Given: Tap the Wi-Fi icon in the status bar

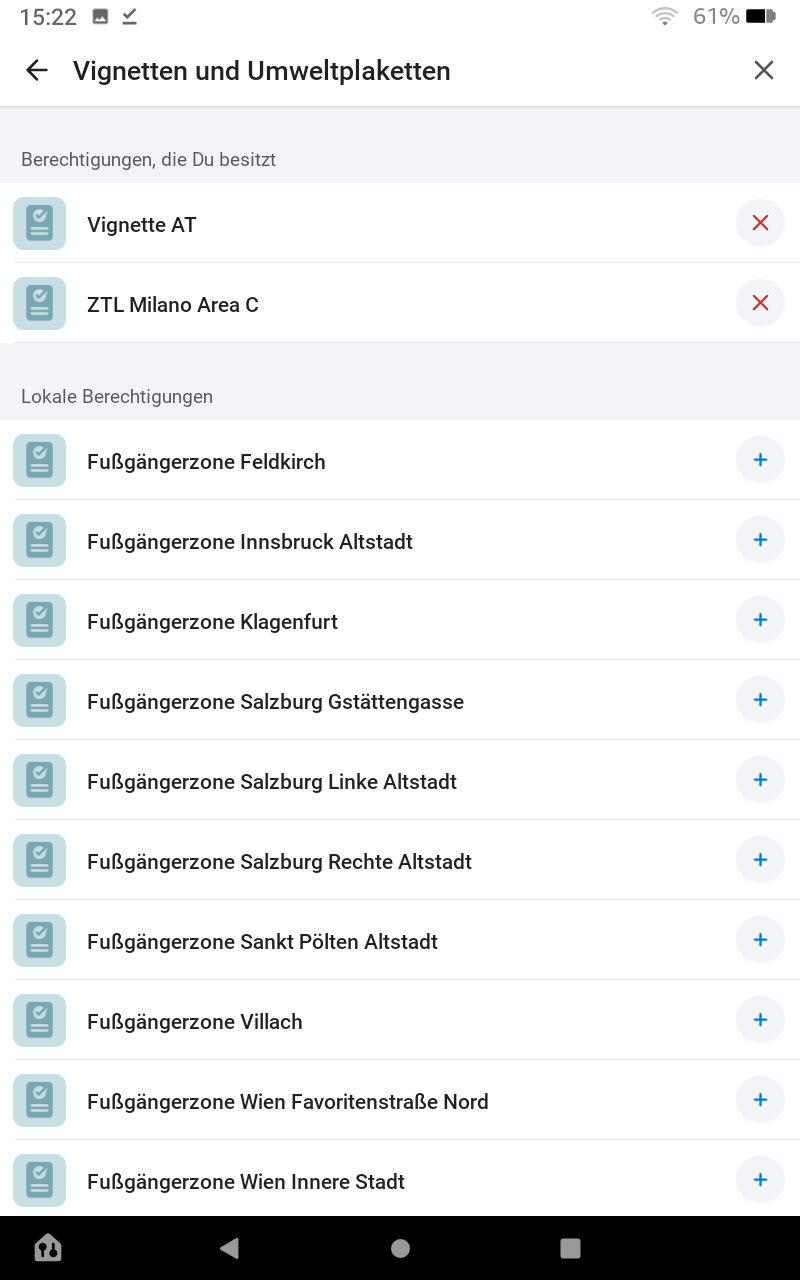Looking at the screenshot, I should tap(664, 16).
